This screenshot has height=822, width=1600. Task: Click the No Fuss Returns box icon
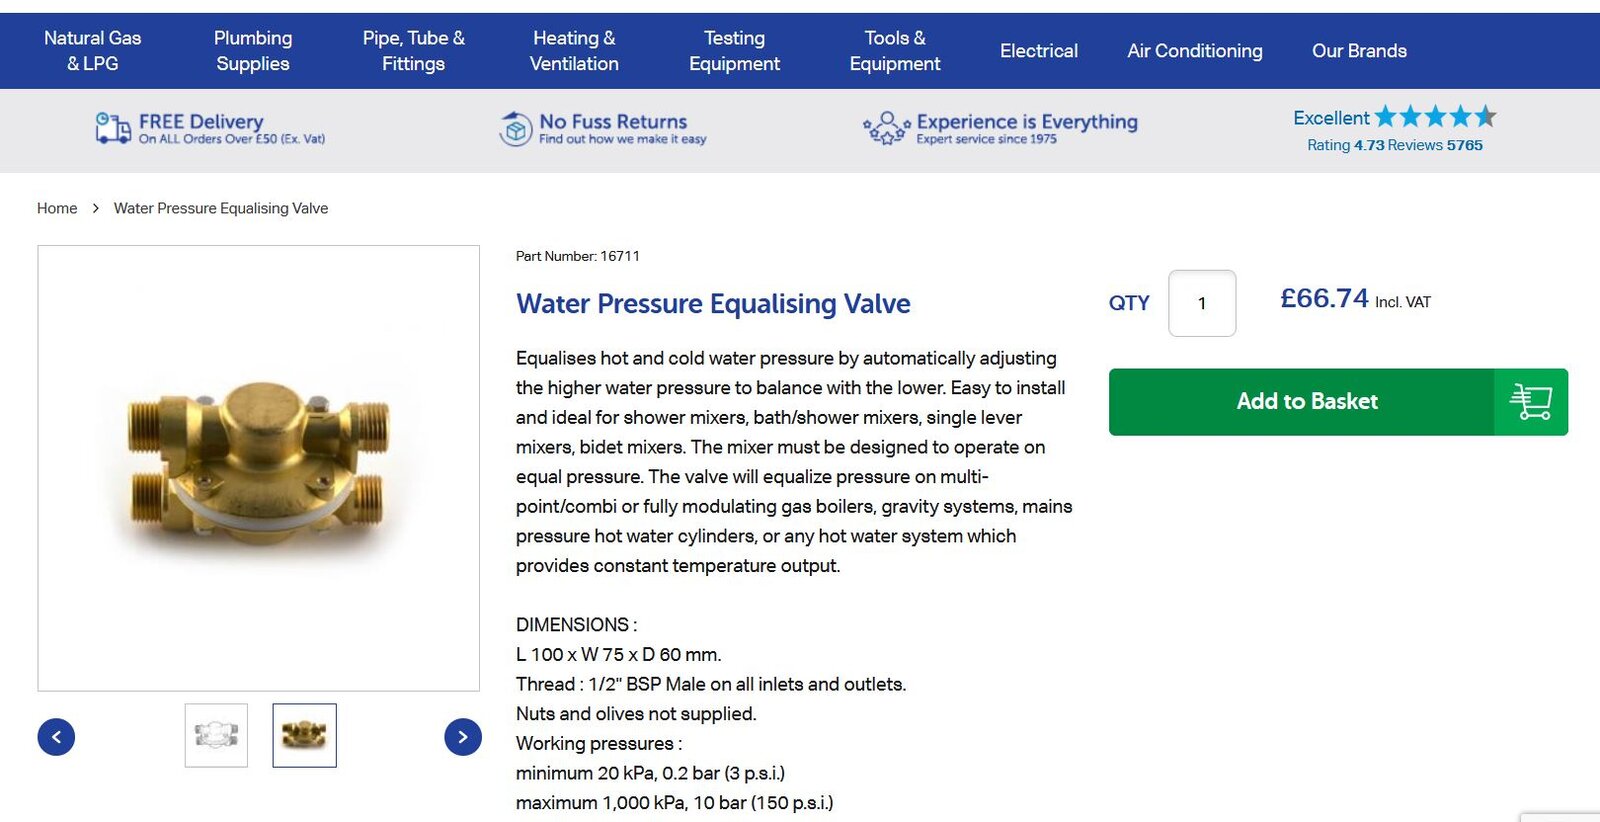515,129
